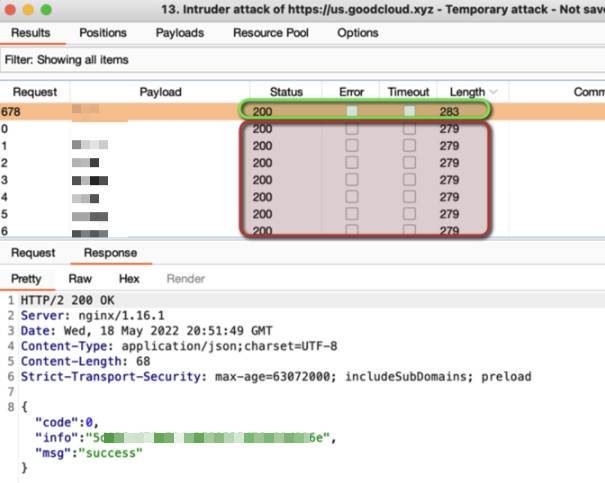The width and height of the screenshot is (605, 483).
Task: Sort by the Error column header
Action: tap(351, 92)
